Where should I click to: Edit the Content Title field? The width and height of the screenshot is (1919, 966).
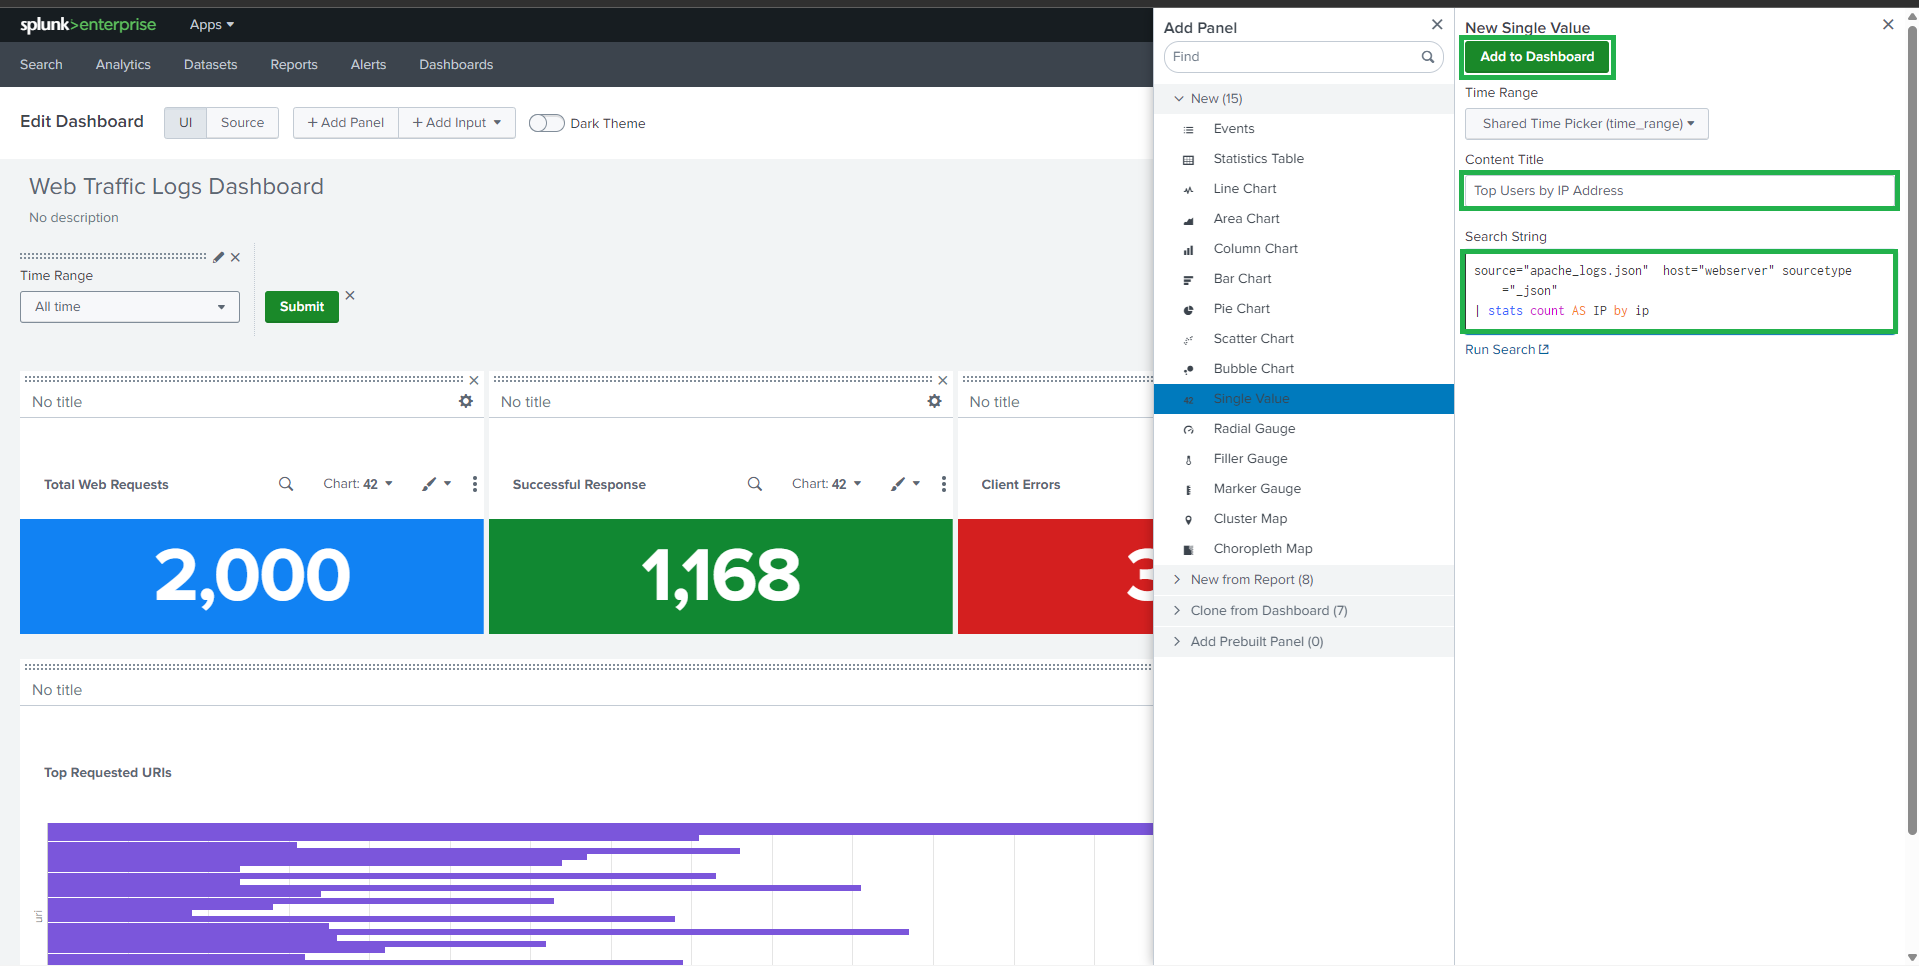tap(1679, 191)
